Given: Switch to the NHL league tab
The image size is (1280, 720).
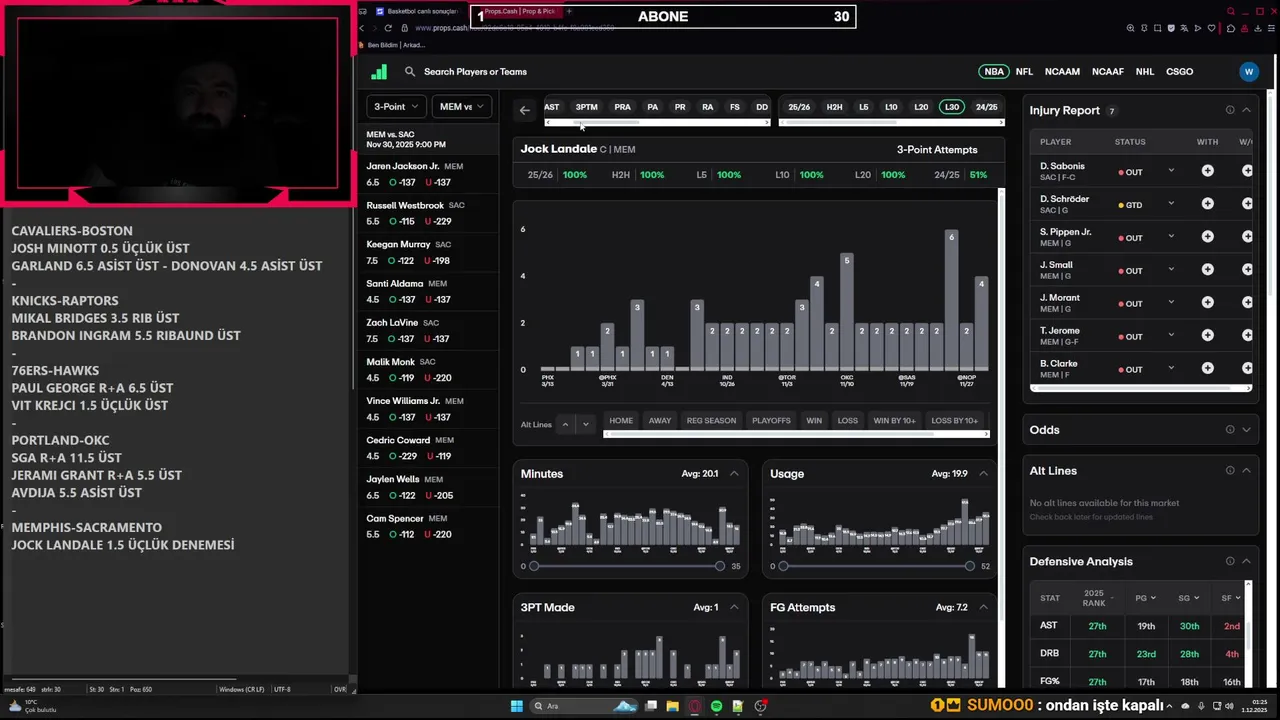Looking at the screenshot, I should pos(1145,72).
